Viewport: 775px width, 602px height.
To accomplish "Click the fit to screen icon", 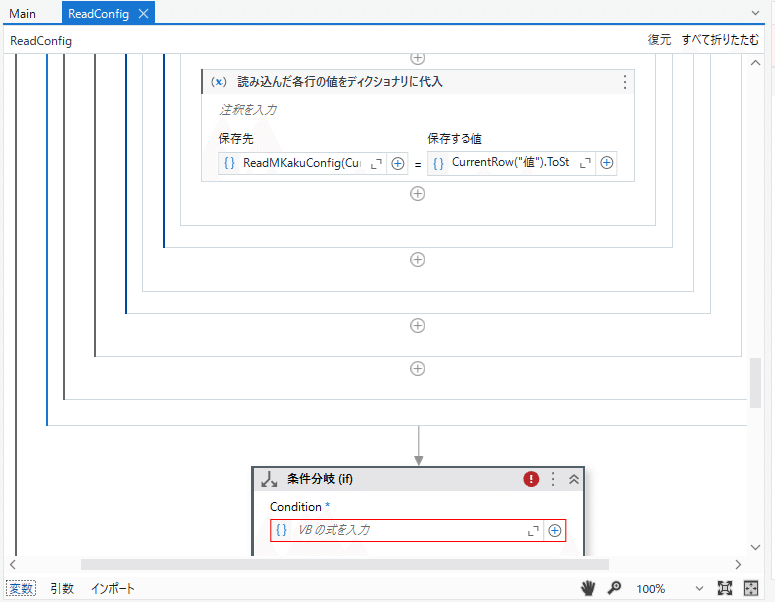I will 725,588.
